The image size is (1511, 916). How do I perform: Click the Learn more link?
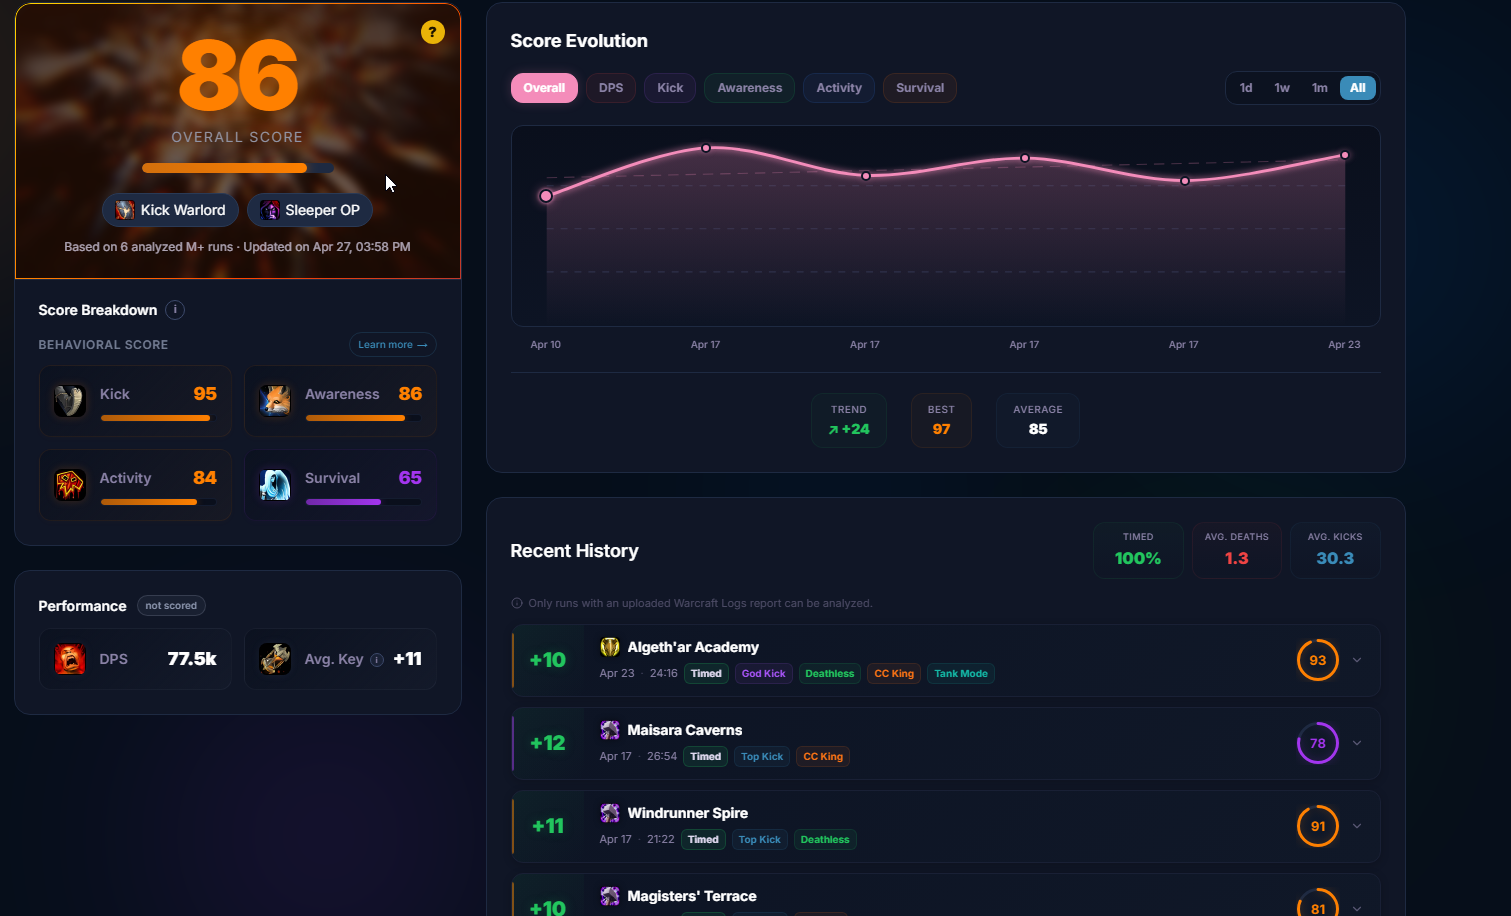tap(393, 345)
